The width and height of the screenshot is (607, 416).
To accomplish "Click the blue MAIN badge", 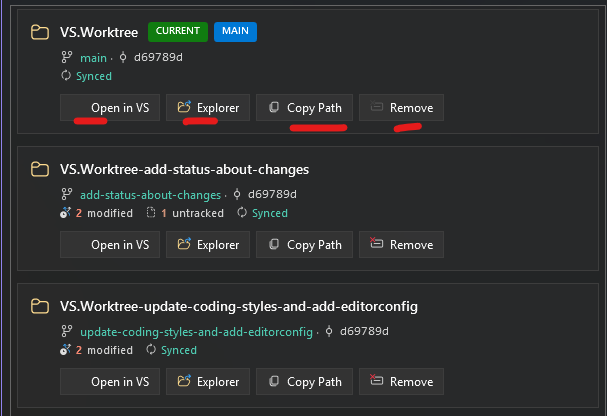I will [235, 31].
